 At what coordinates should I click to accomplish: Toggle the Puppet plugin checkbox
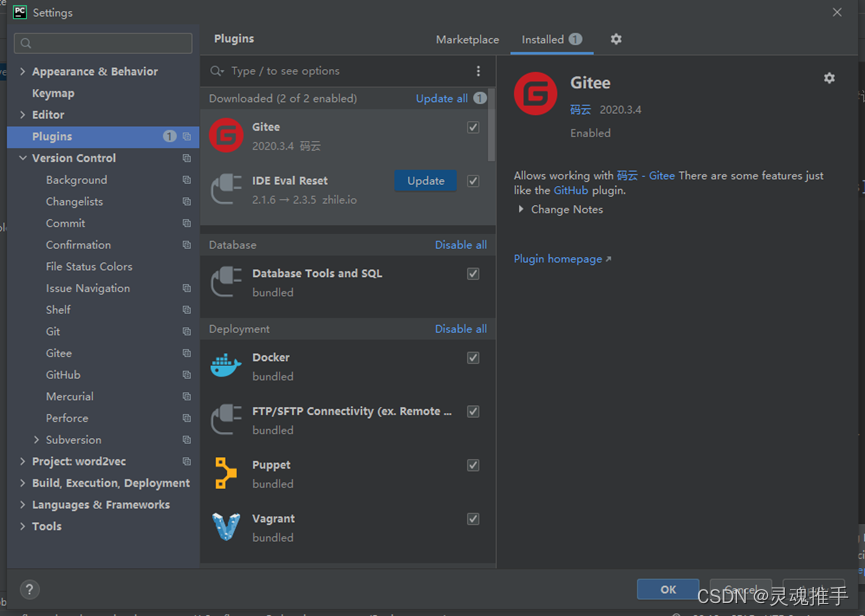tap(473, 465)
